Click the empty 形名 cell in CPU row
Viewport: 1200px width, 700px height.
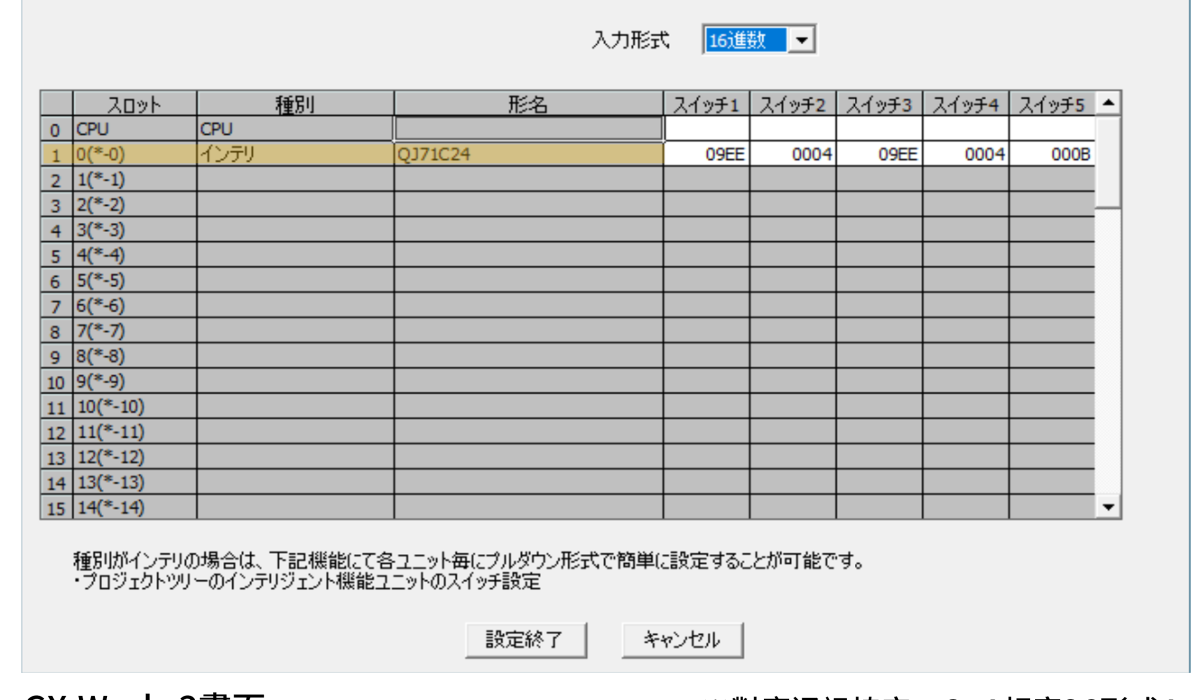tap(528, 129)
